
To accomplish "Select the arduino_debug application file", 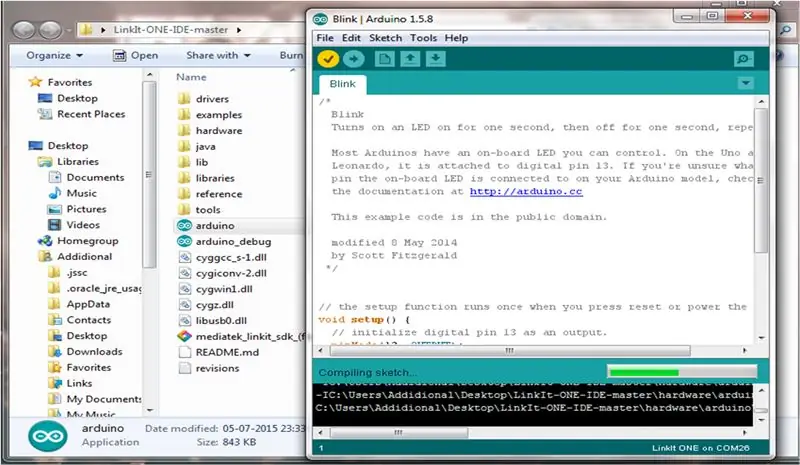I will click(x=224, y=241).
